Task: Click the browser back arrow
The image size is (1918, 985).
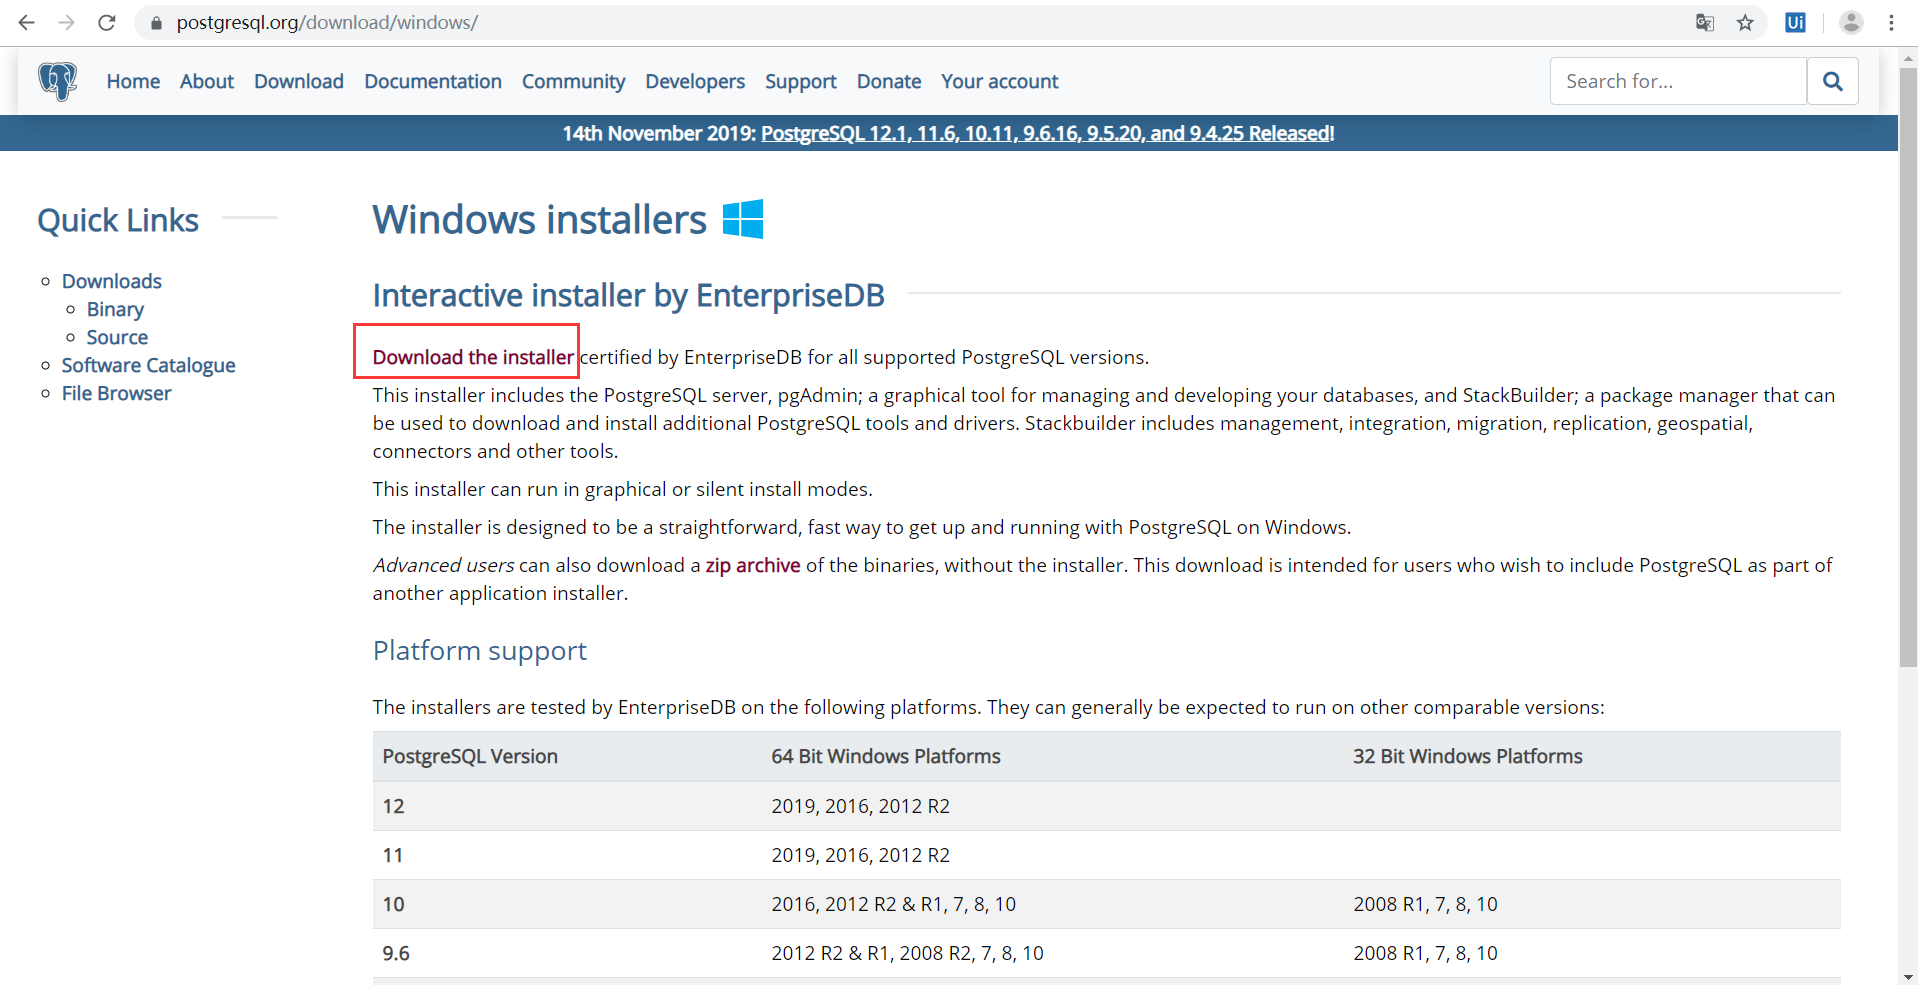Action: 27,22
